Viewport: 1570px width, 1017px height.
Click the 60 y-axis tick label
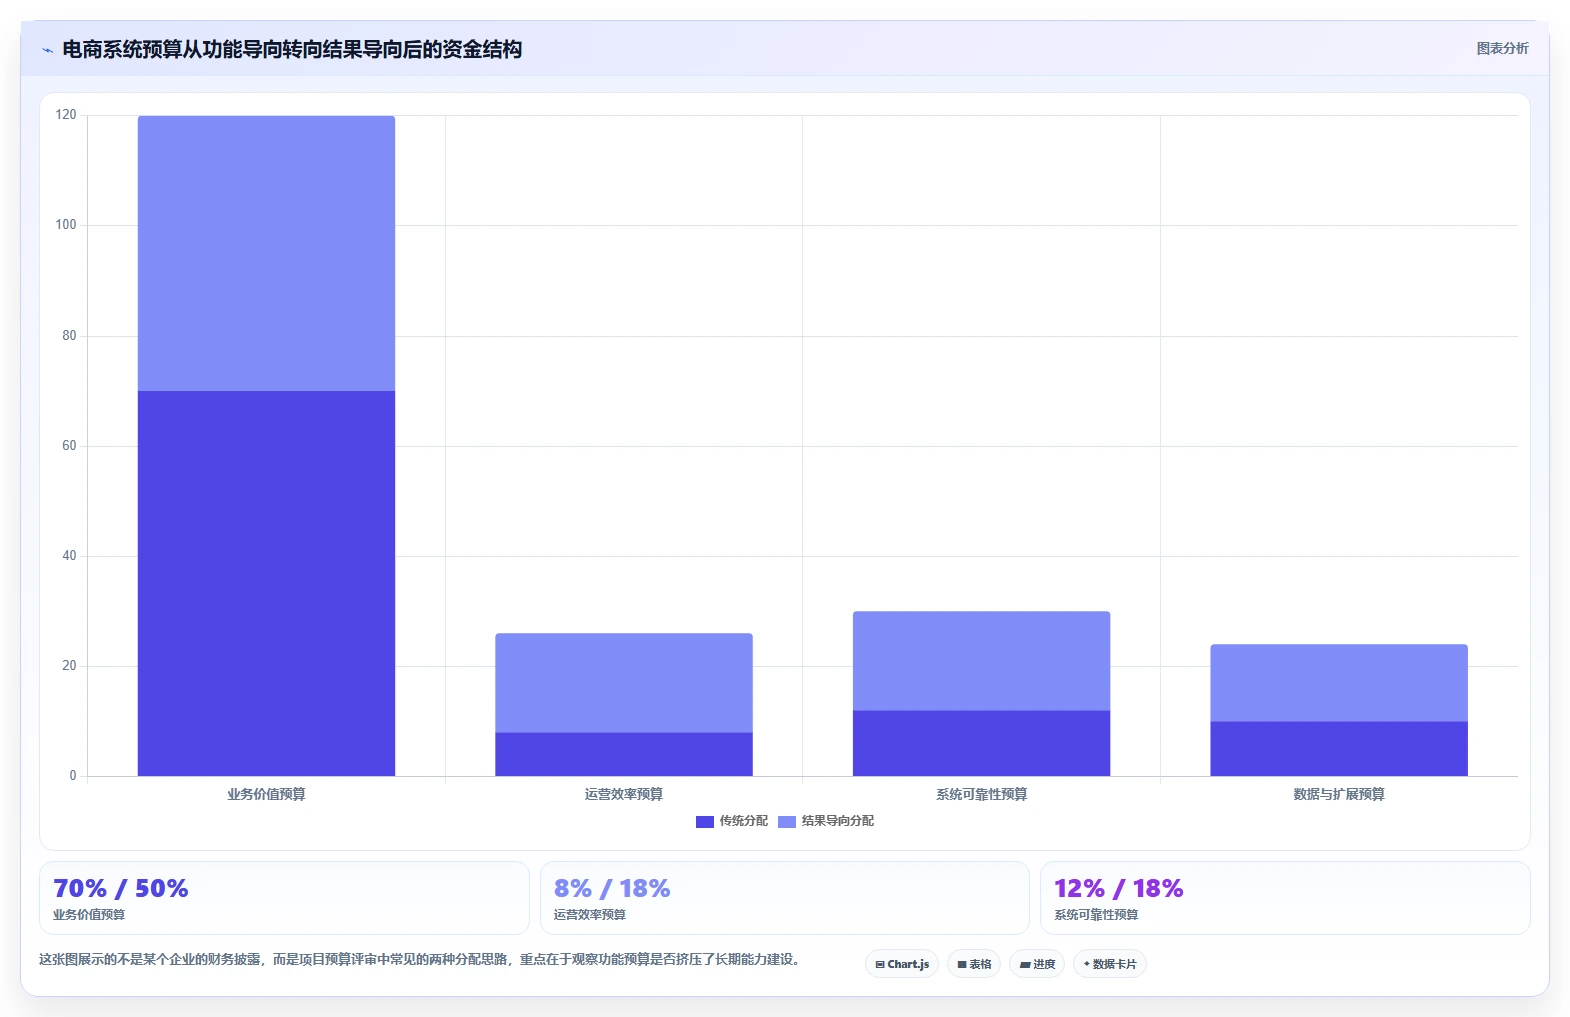[69, 446]
